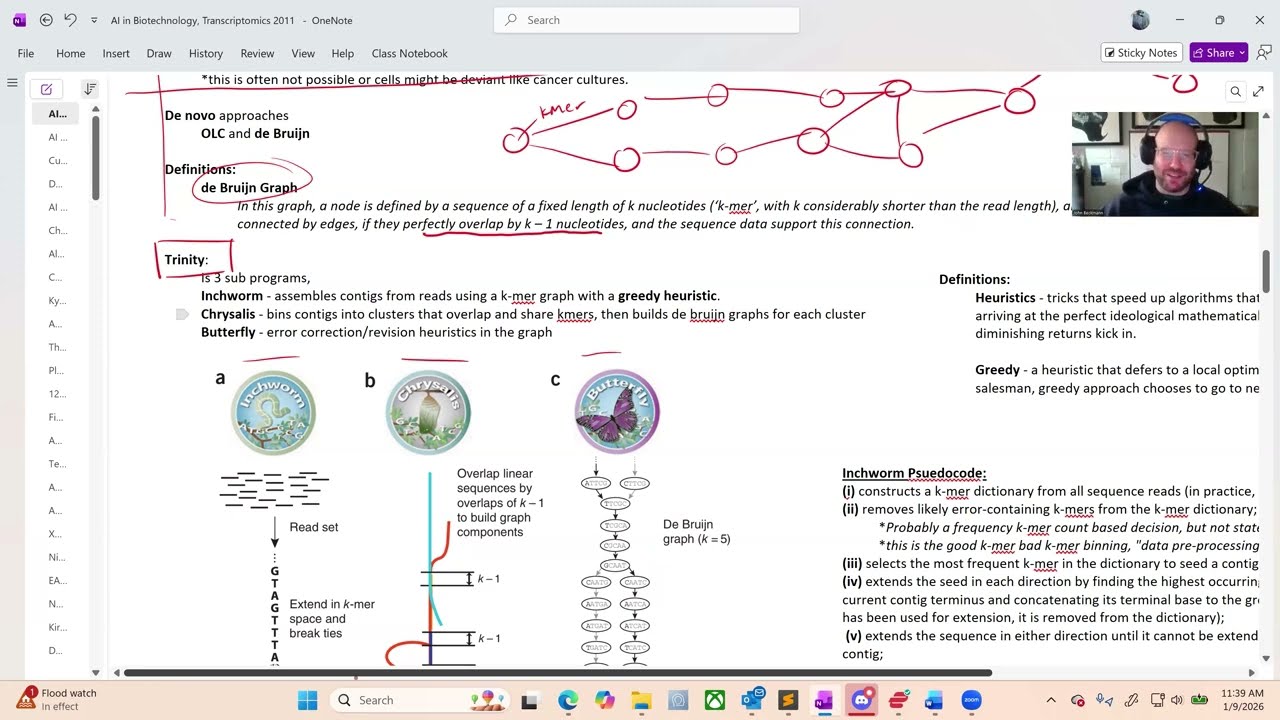Viewport: 1280px width, 720px height.
Task: Open the File menu
Action: pyautogui.click(x=26, y=53)
